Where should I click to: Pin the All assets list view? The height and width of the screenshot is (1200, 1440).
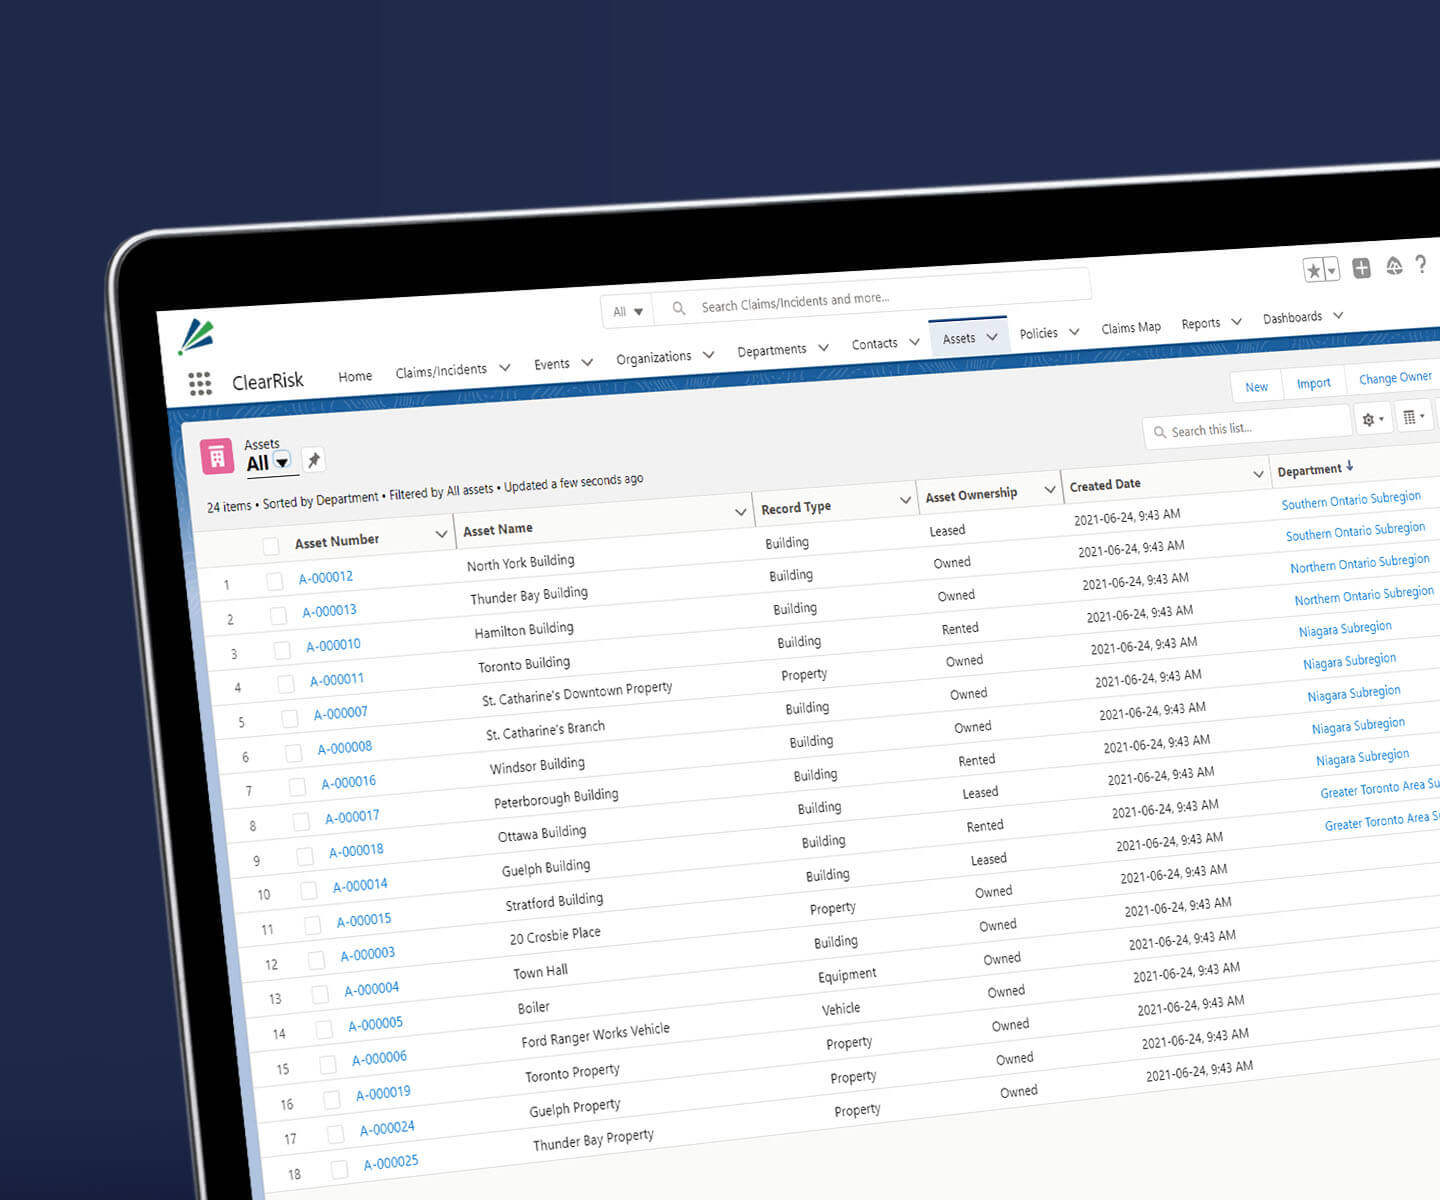[x=313, y=460]
